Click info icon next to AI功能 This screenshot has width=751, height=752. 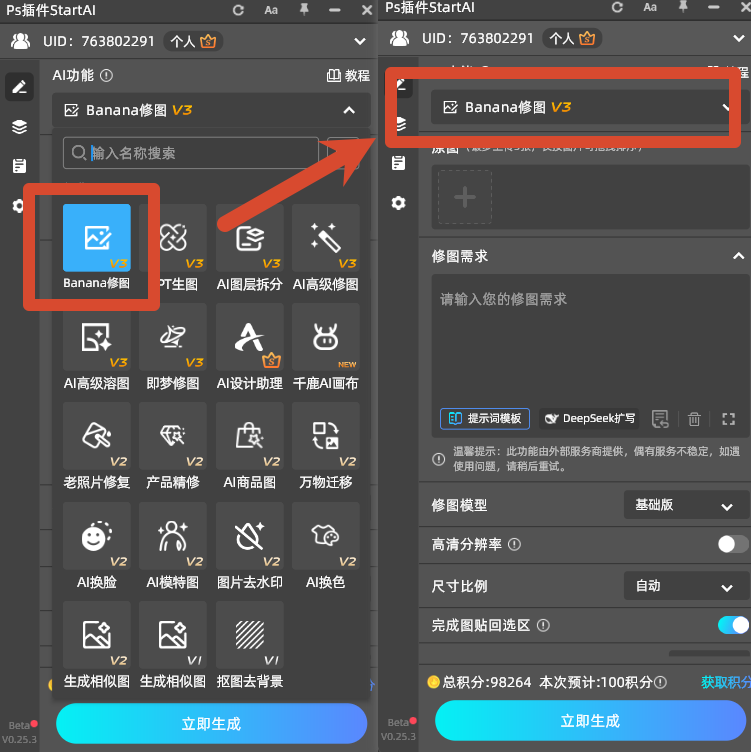106,75
